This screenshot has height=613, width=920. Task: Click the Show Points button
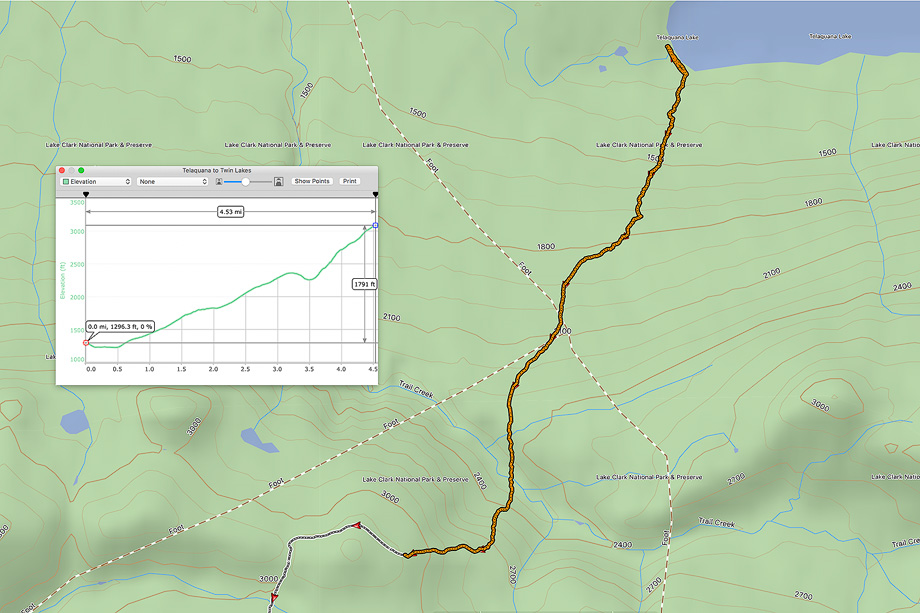[312, 181]
